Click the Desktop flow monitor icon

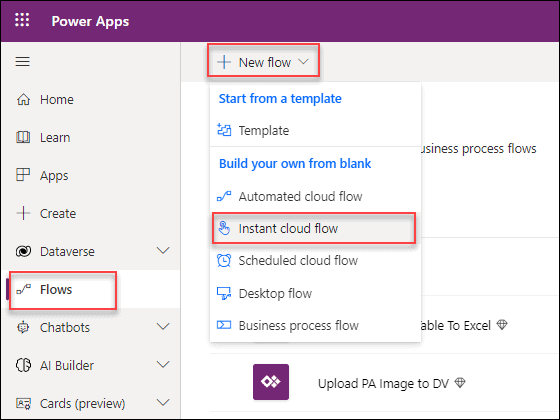[x=224, y=294]
